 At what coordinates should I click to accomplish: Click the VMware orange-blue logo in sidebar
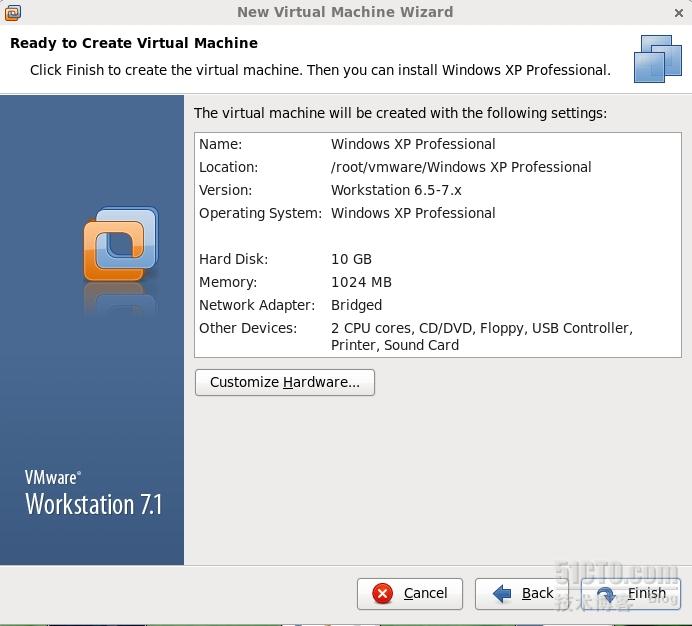tap(120, 245)
